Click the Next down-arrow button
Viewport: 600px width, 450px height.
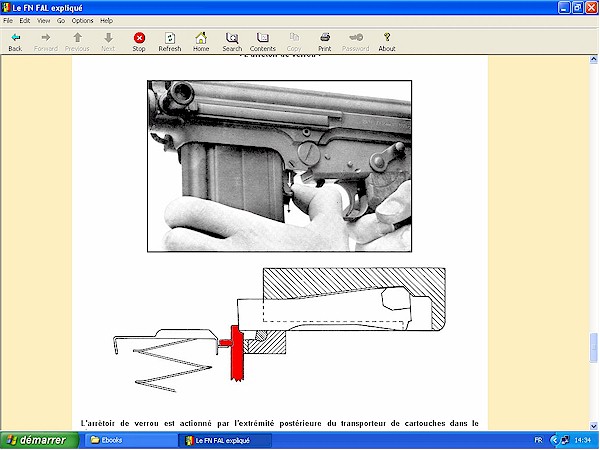coord(108,42)
